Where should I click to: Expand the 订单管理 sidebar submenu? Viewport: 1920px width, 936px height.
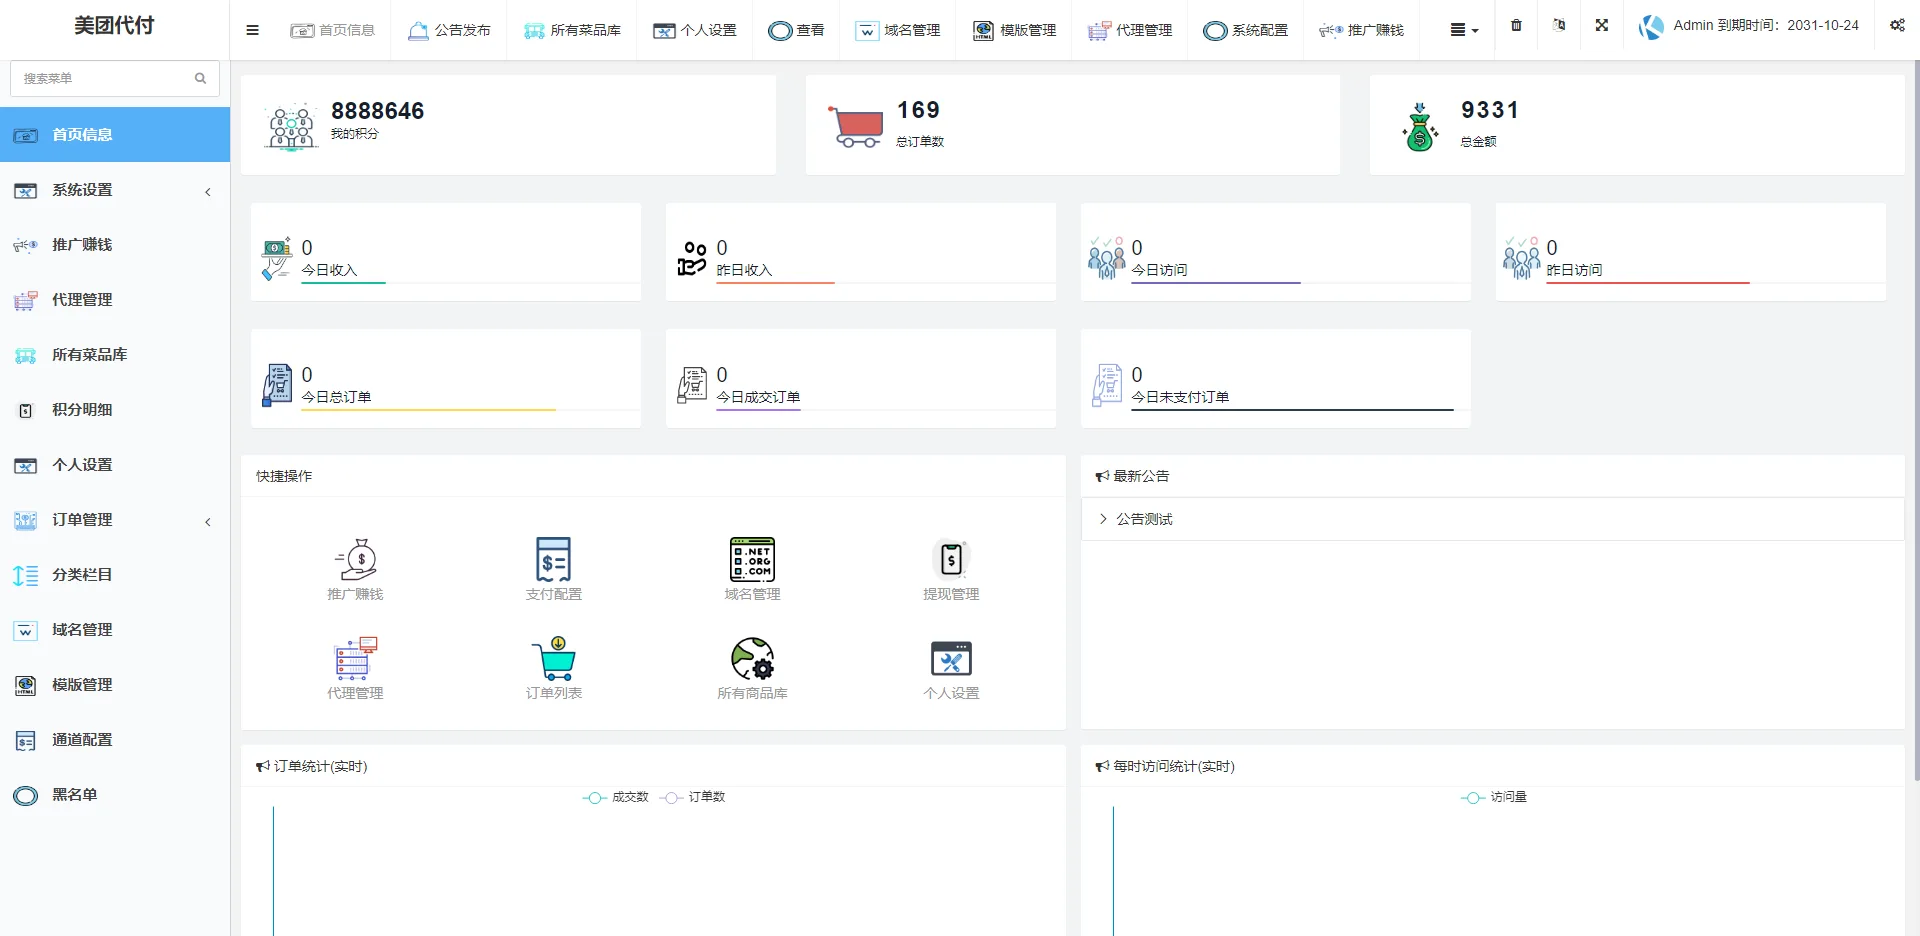tap(115, 520)
